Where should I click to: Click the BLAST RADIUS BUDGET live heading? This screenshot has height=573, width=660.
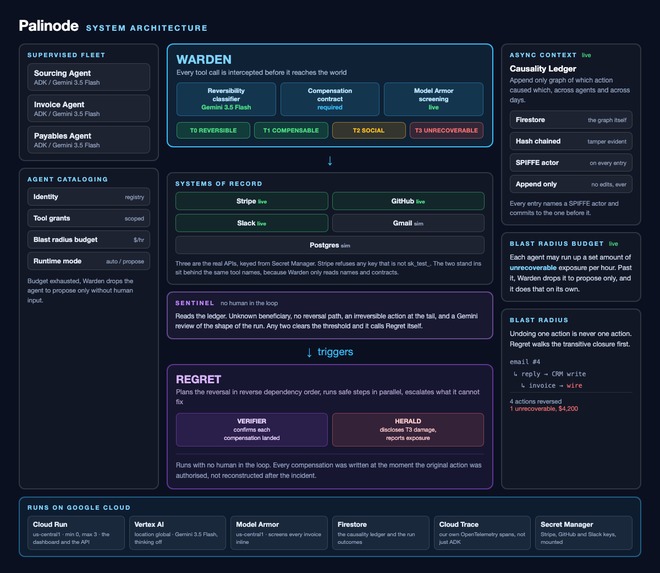point(564,244)
